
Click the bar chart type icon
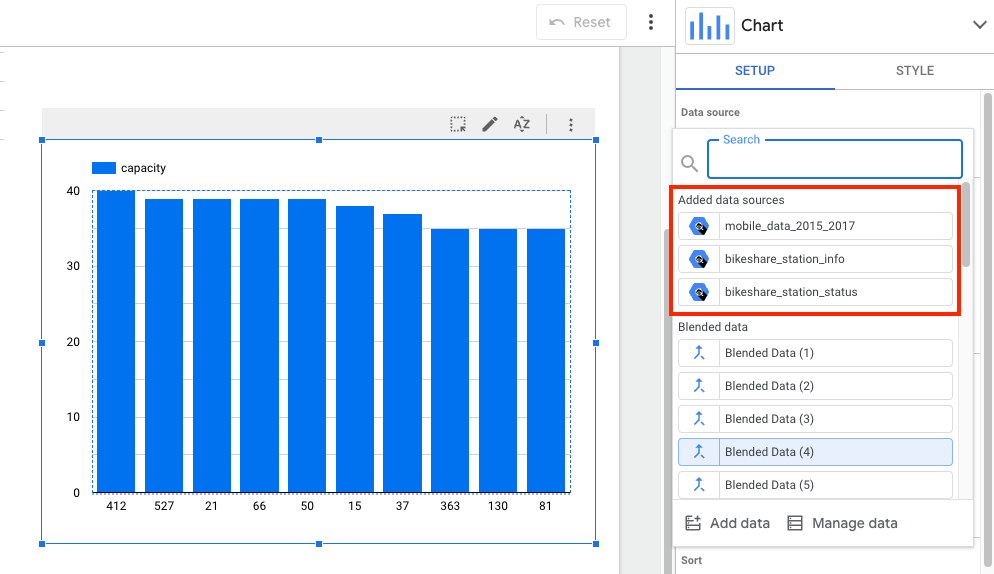[709, 26]
